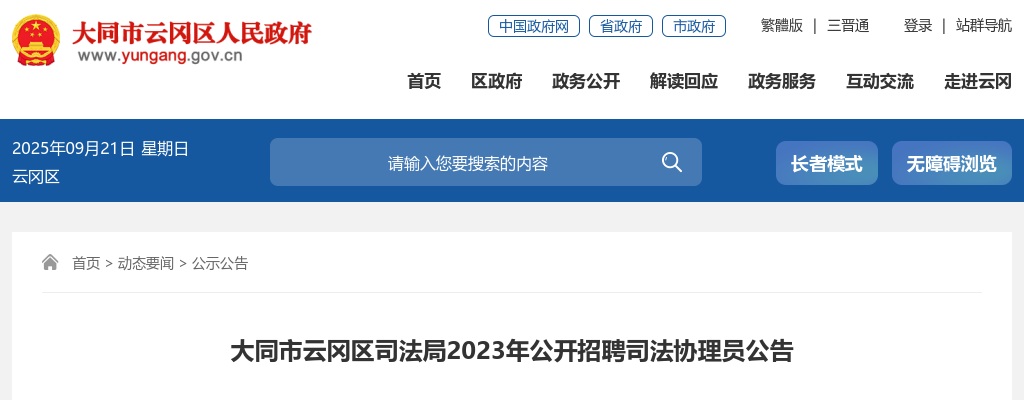1024x400 pixels.
Task: Open the 省政府 link
Action: tap(620, 26)
